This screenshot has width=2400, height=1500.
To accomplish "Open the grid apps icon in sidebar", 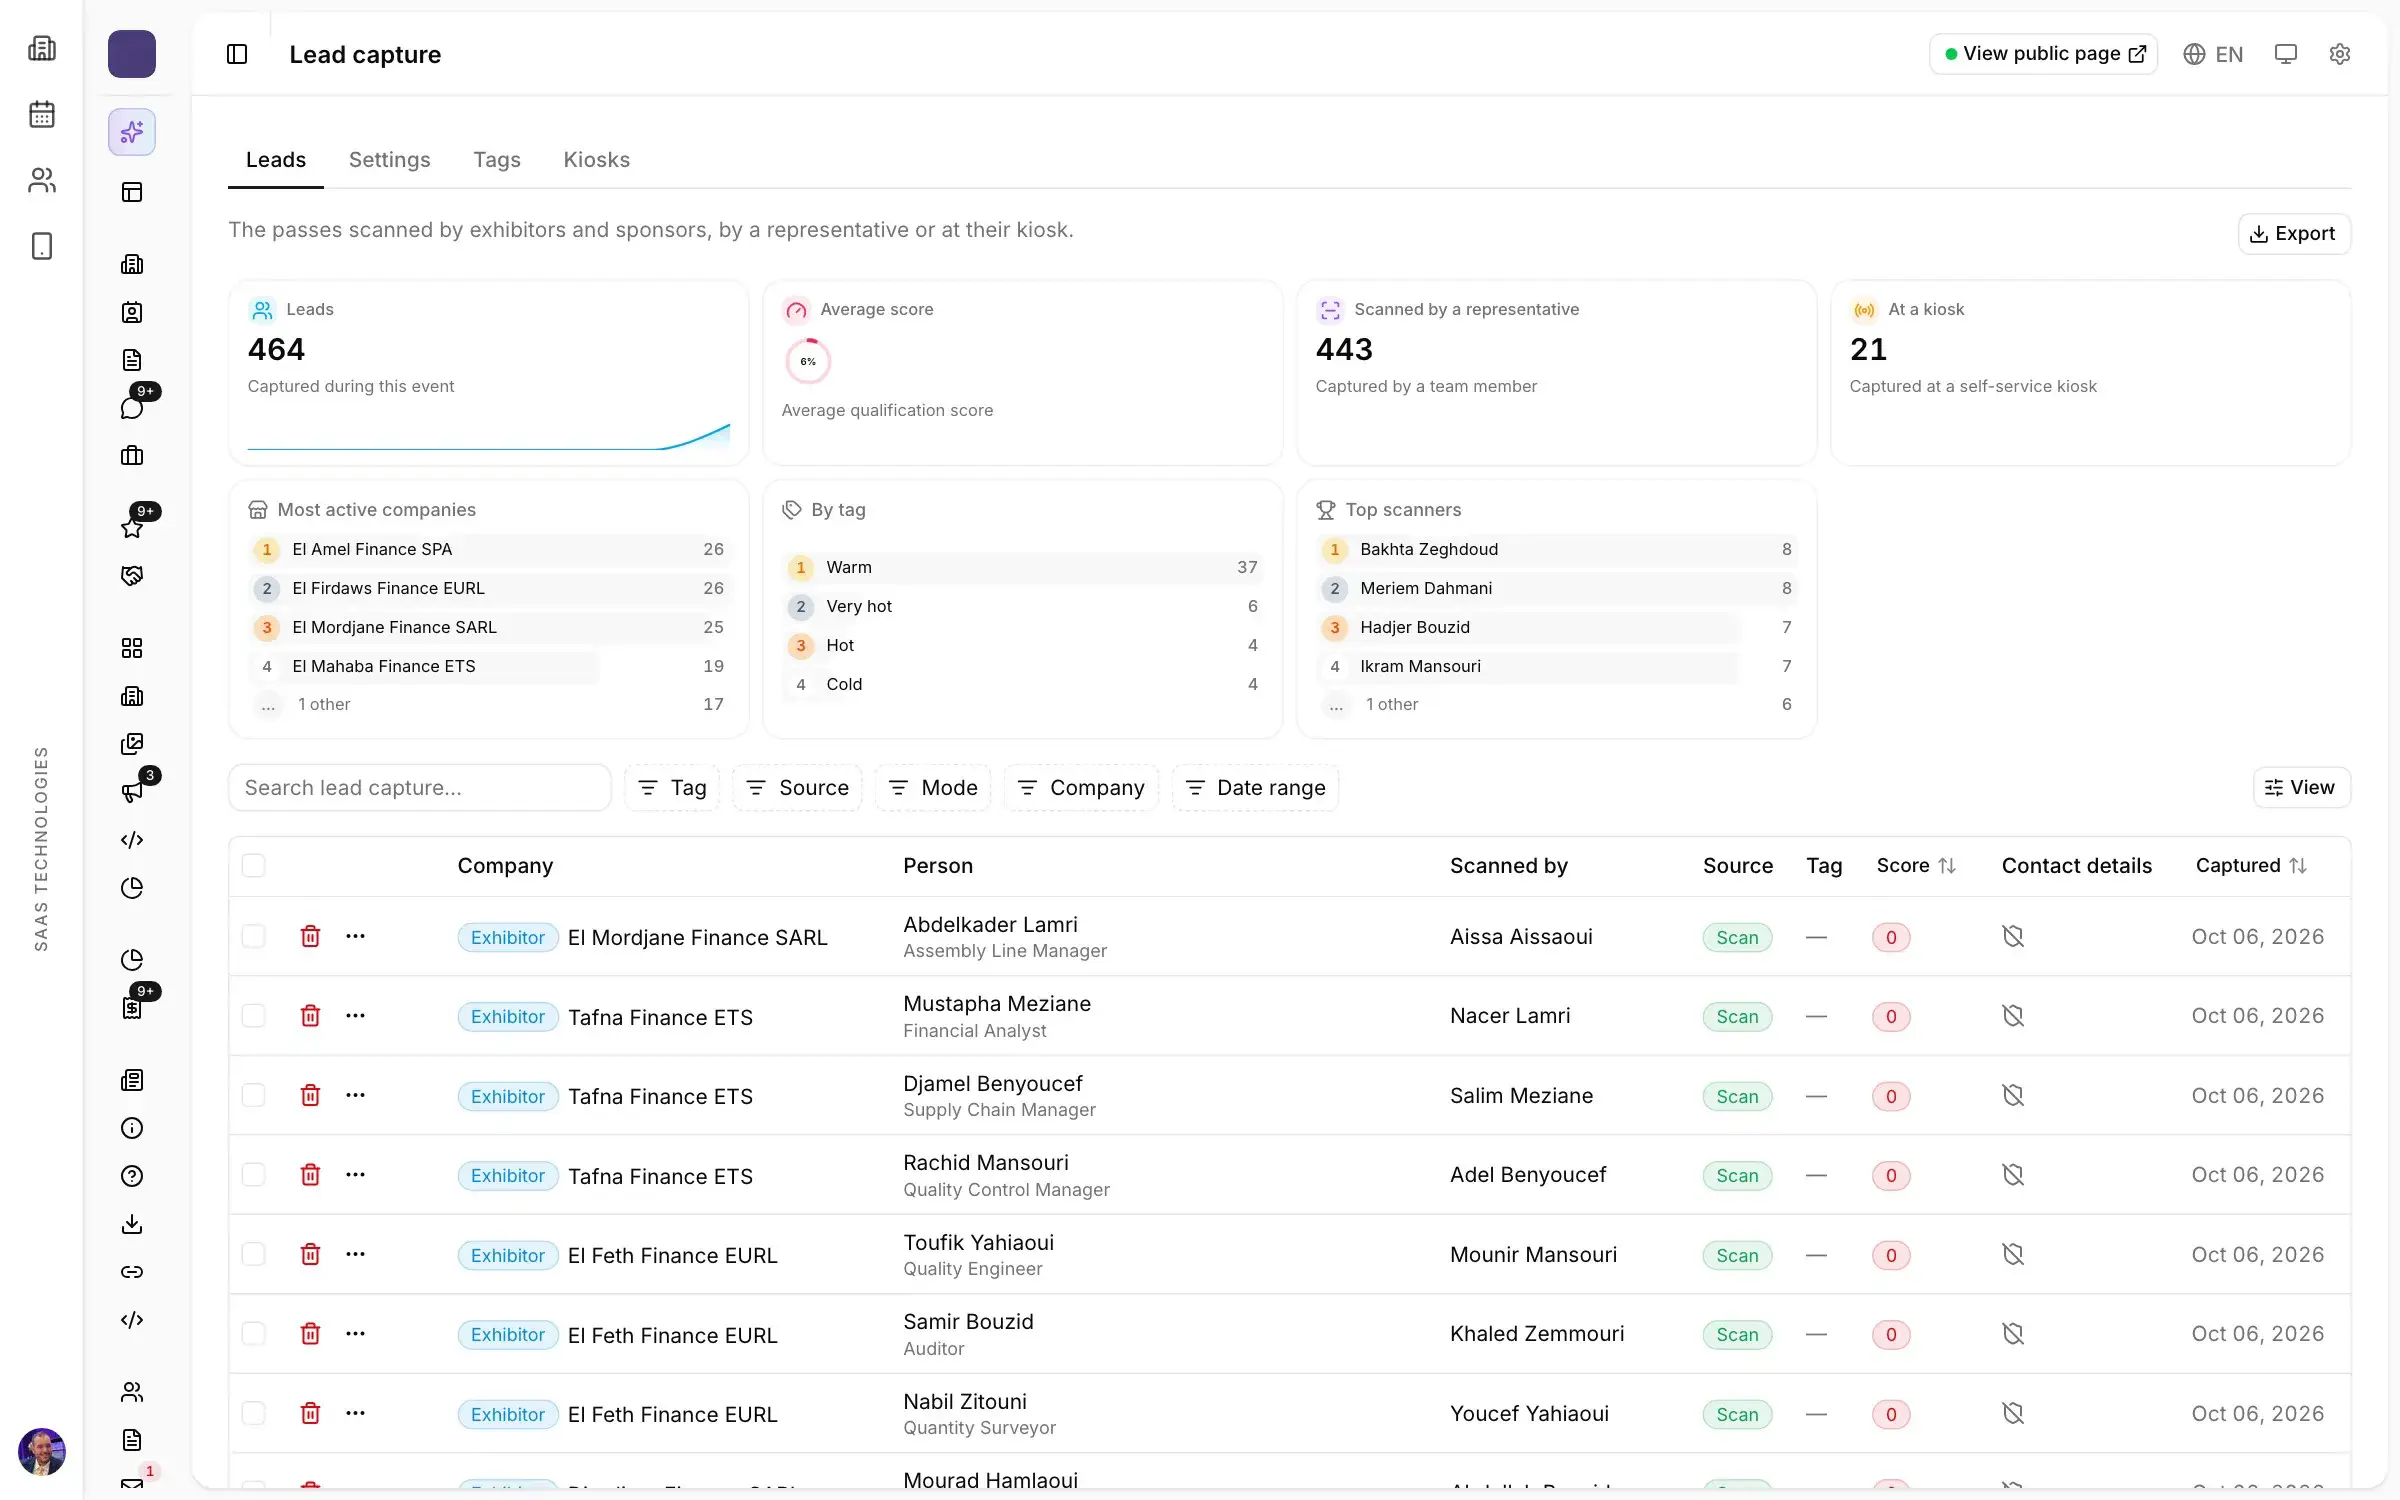I will [x=132, y=648].
